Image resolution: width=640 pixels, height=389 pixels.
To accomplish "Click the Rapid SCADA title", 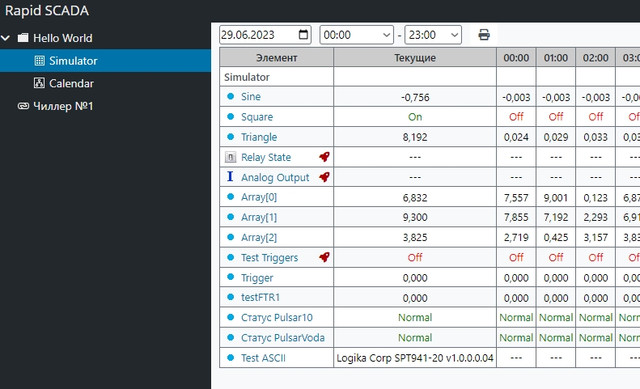I will 47,11.
